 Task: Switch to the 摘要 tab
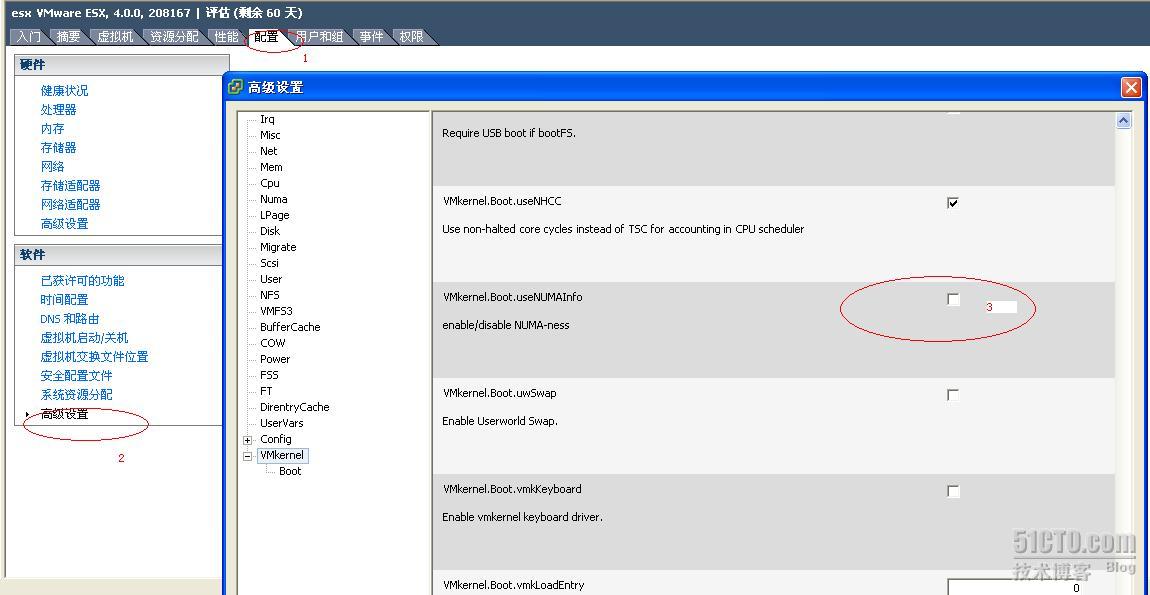pos(68,37)
